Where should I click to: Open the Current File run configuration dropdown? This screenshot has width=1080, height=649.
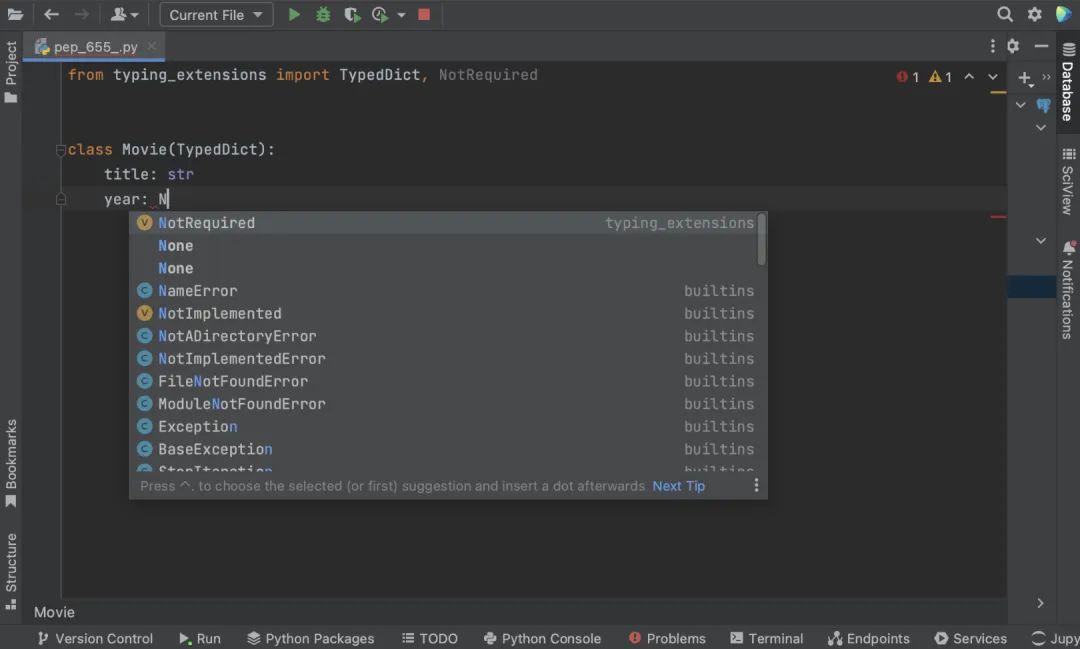click(x=215, y=14)
